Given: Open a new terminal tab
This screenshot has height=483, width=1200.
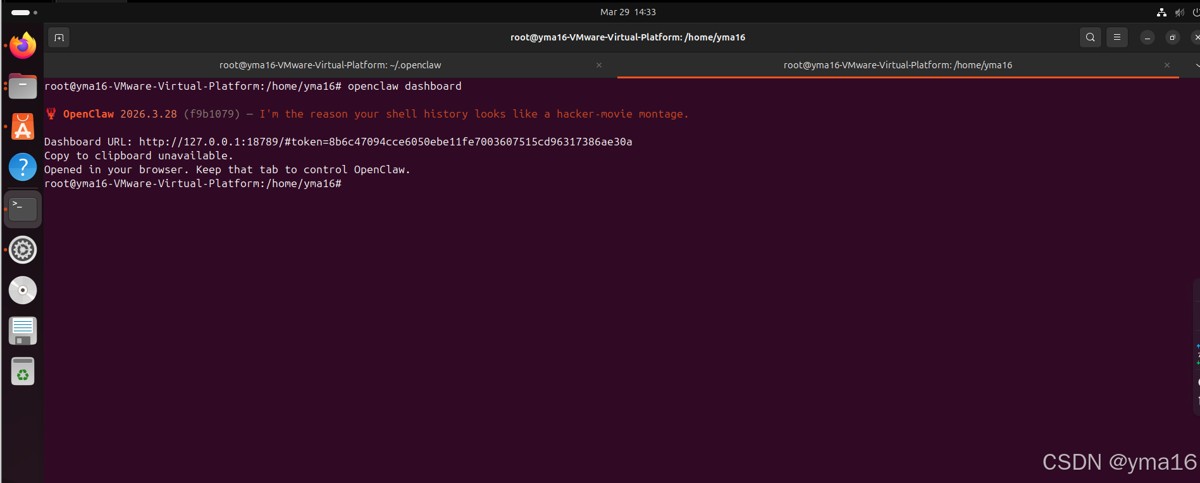Looking at the screenshot, I should pos(59,38).
